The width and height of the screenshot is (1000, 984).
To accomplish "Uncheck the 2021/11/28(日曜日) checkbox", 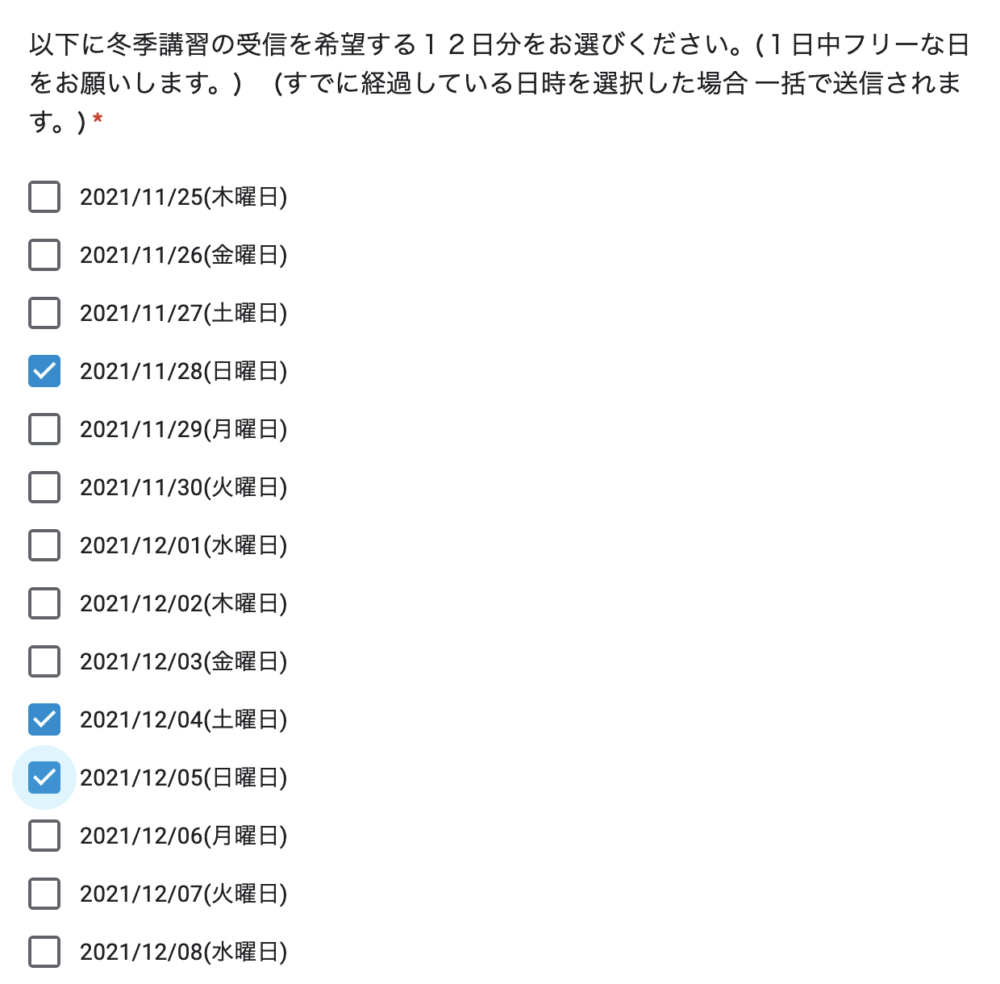I will coord(44,371).
